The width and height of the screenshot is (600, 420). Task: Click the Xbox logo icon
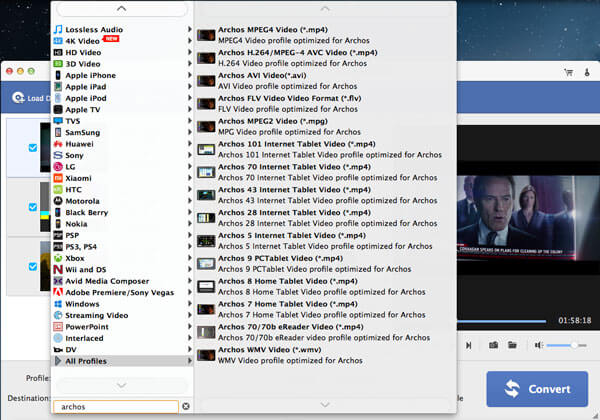(58, 258)
